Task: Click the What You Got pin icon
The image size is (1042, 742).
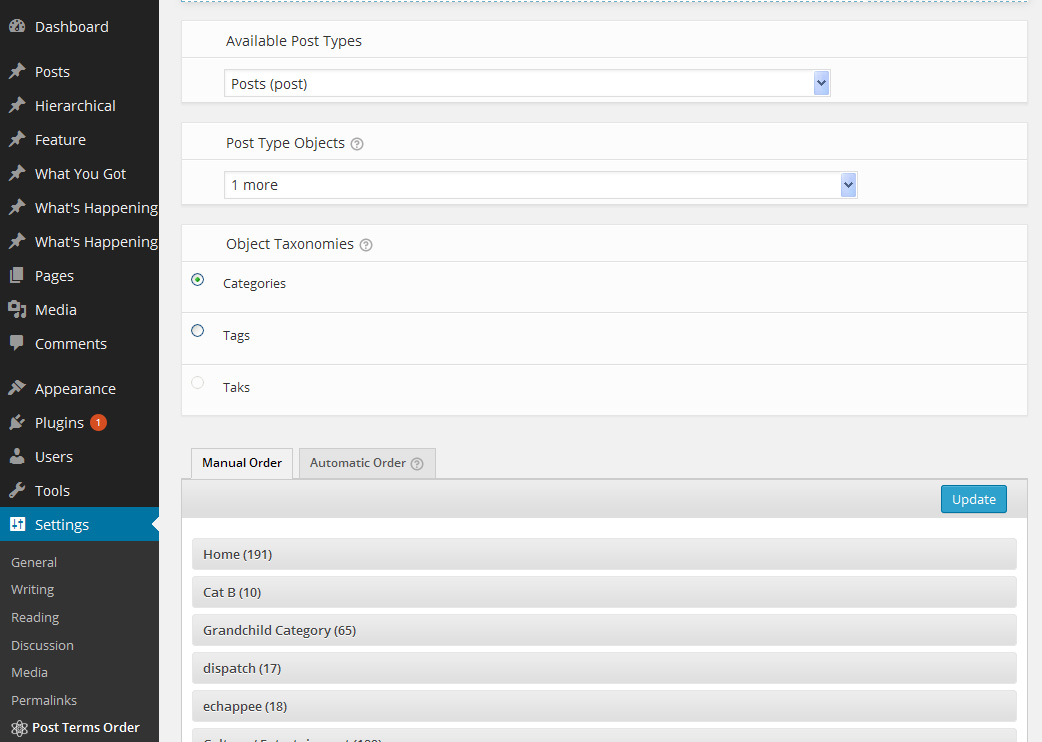Action: coord(17,173)
